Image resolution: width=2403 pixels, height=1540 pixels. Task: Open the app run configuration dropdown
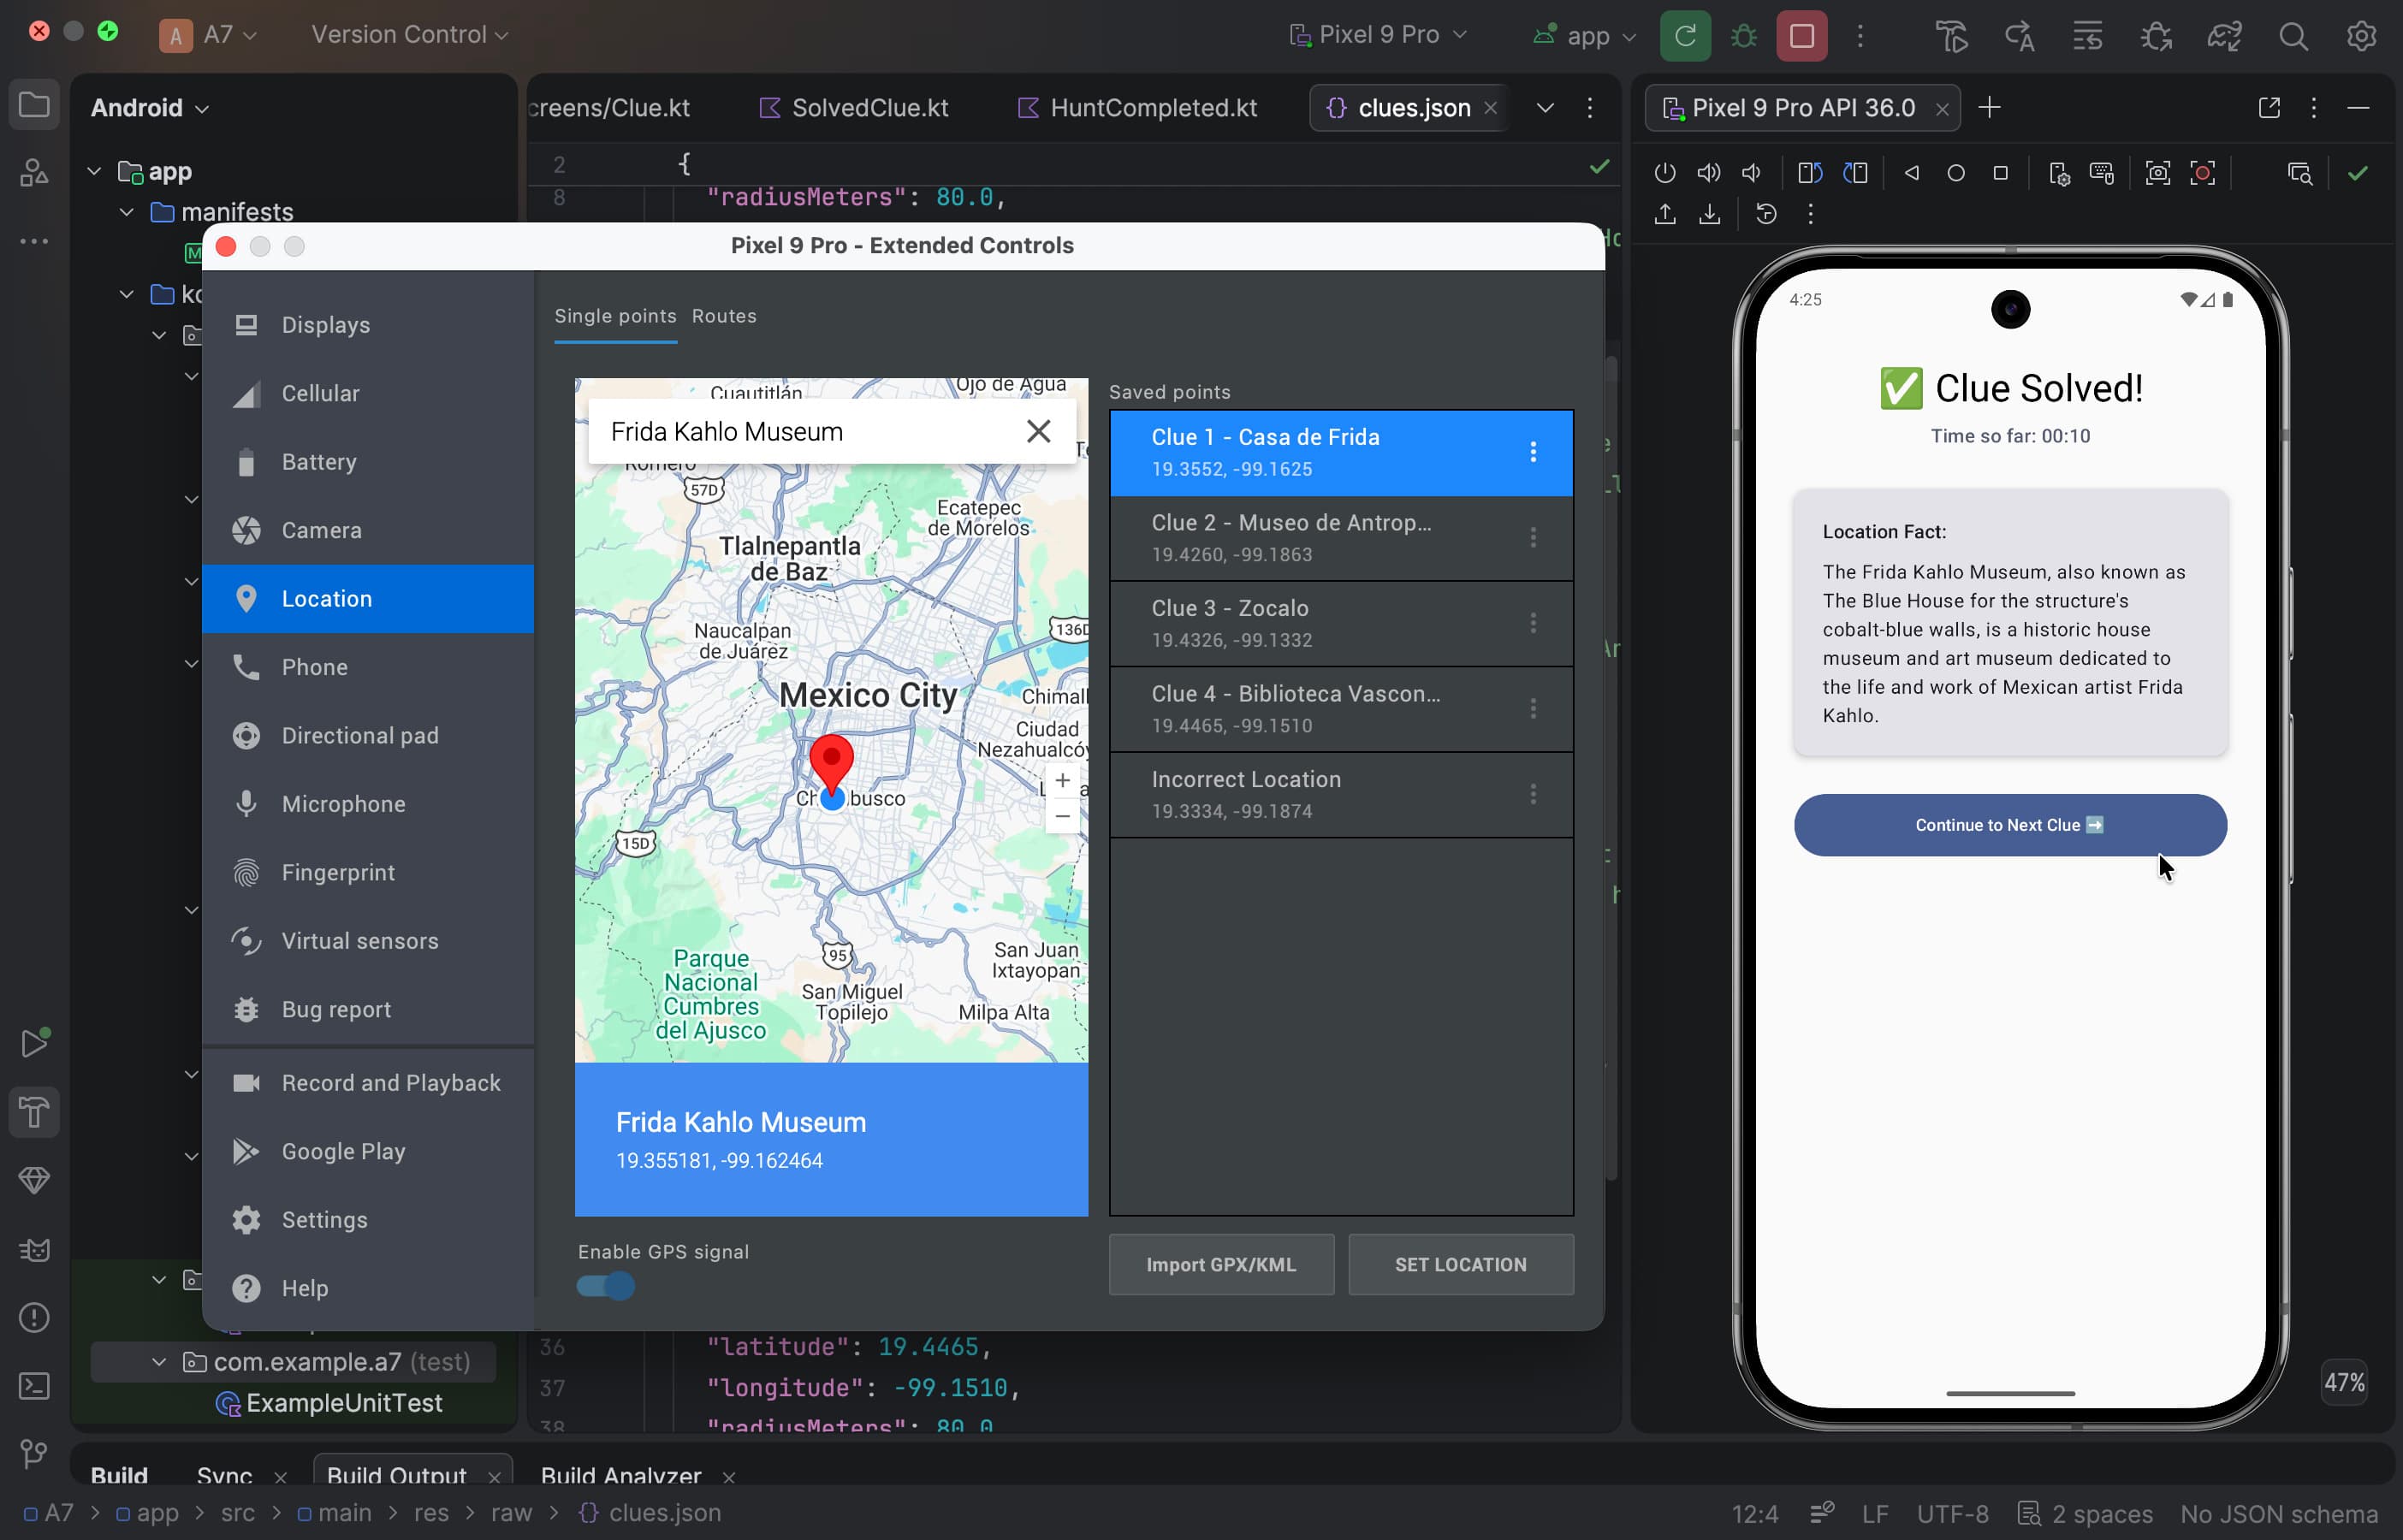click(x=1586, y=36)
